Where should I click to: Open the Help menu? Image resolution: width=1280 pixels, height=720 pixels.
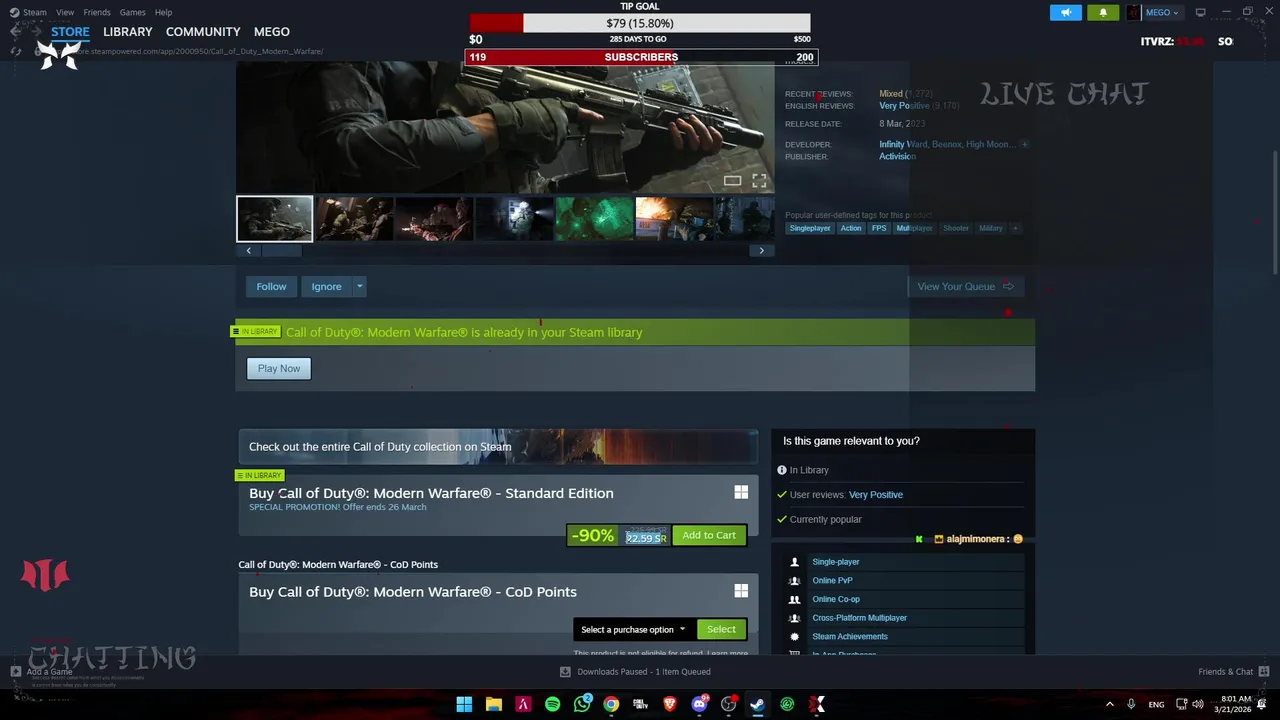point(163,12)
